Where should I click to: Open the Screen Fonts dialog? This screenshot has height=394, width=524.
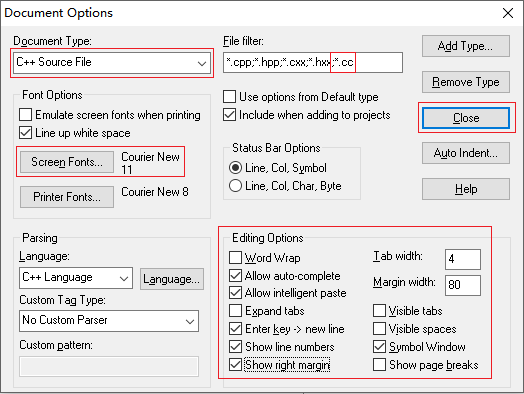pyautogui.click(x=67, y=162)
